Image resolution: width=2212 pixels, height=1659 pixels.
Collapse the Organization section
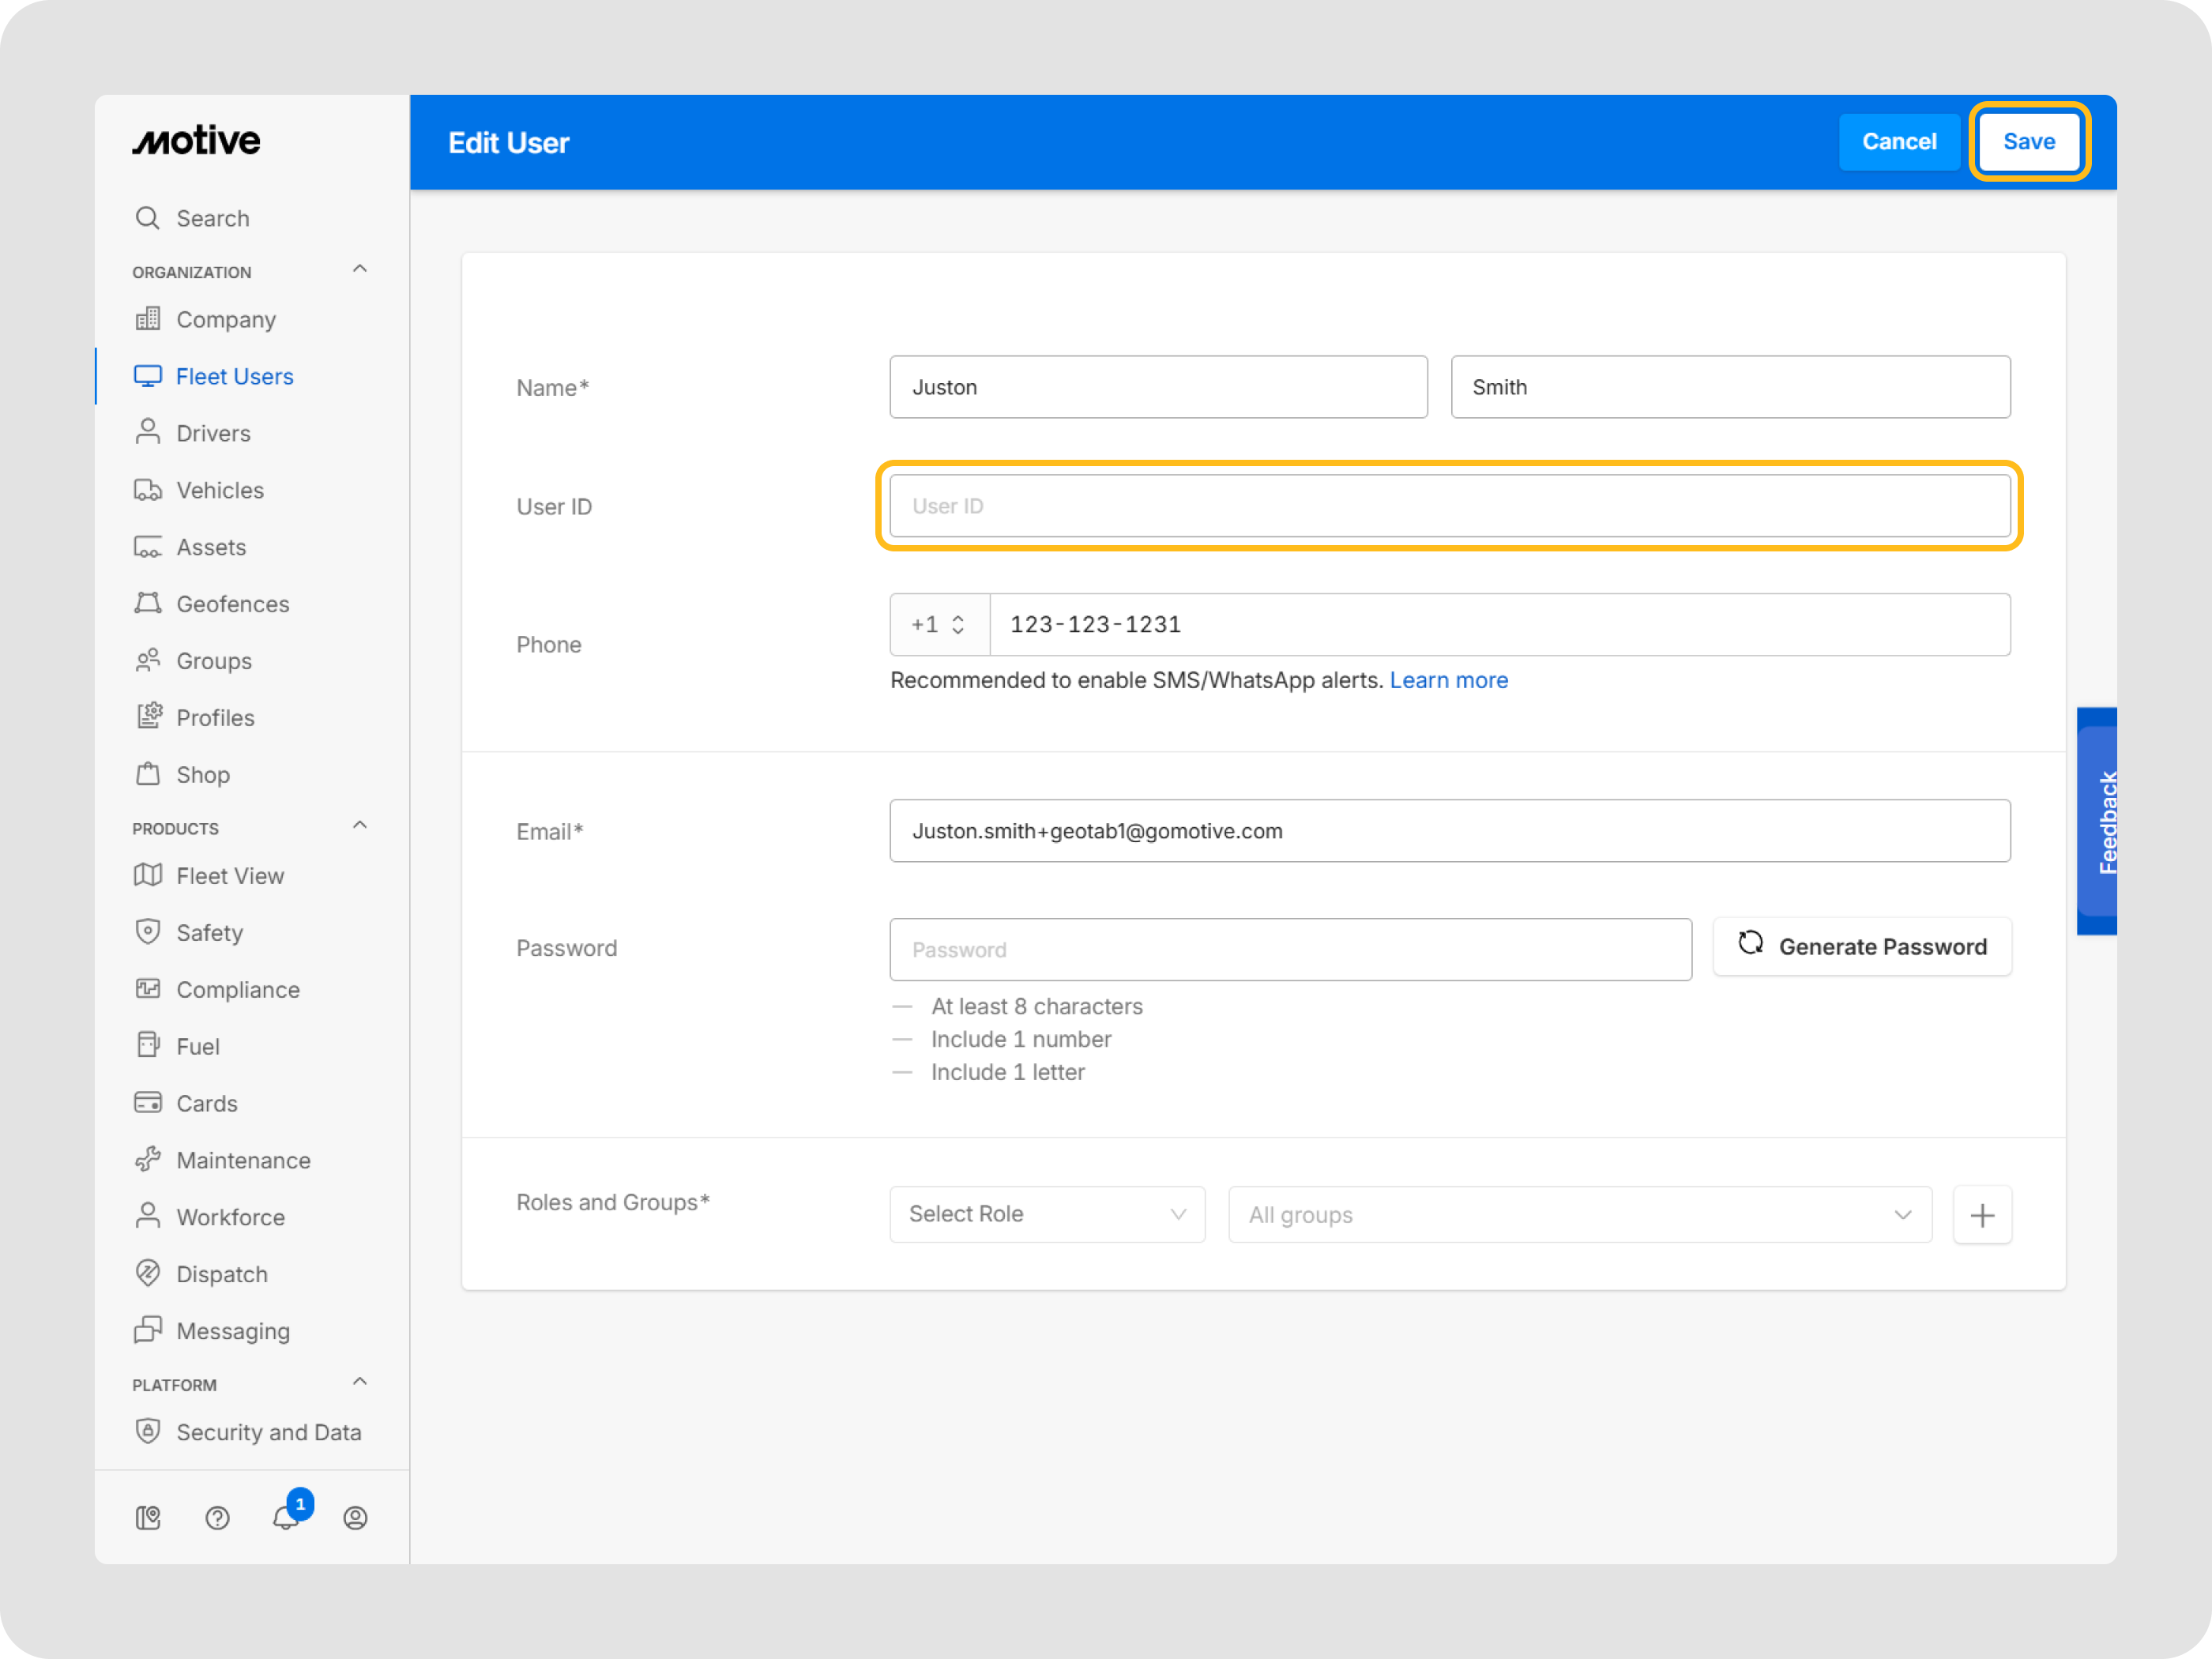click(x=360, y=269)
